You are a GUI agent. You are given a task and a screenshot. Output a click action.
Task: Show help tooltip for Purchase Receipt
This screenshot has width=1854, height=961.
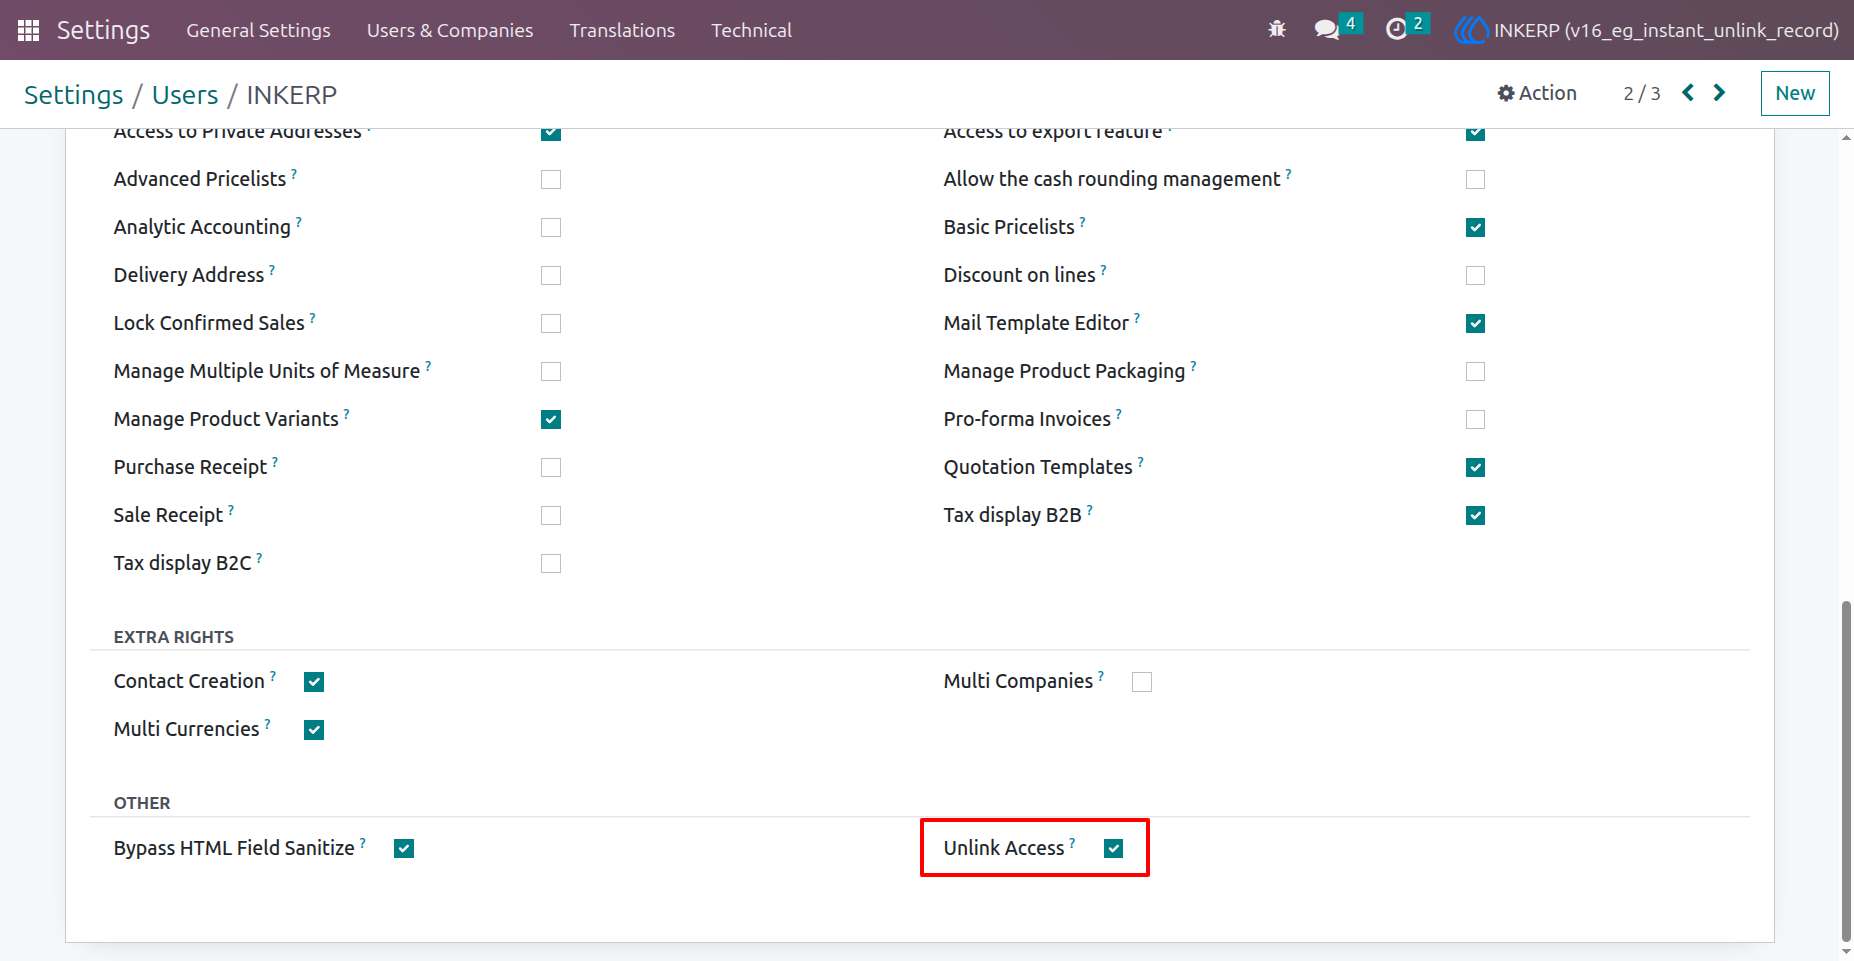pos(275,462)
